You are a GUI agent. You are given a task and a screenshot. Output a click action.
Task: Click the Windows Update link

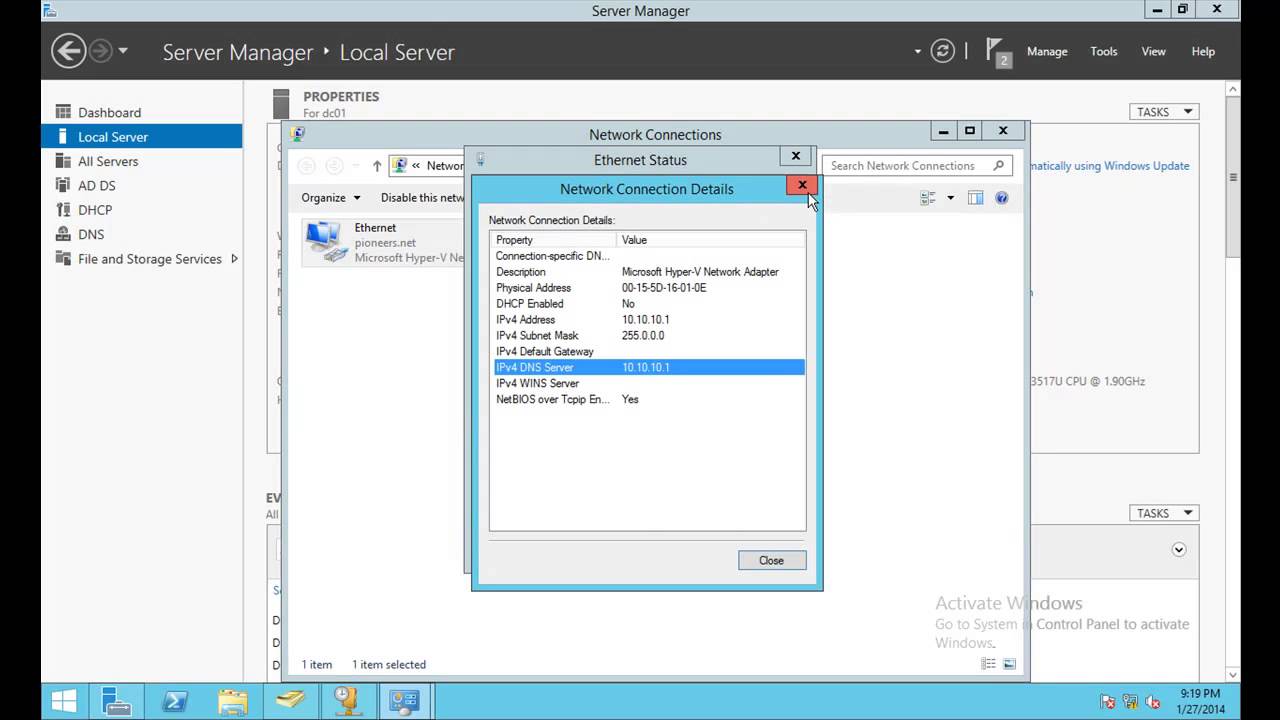point(1112,166)
